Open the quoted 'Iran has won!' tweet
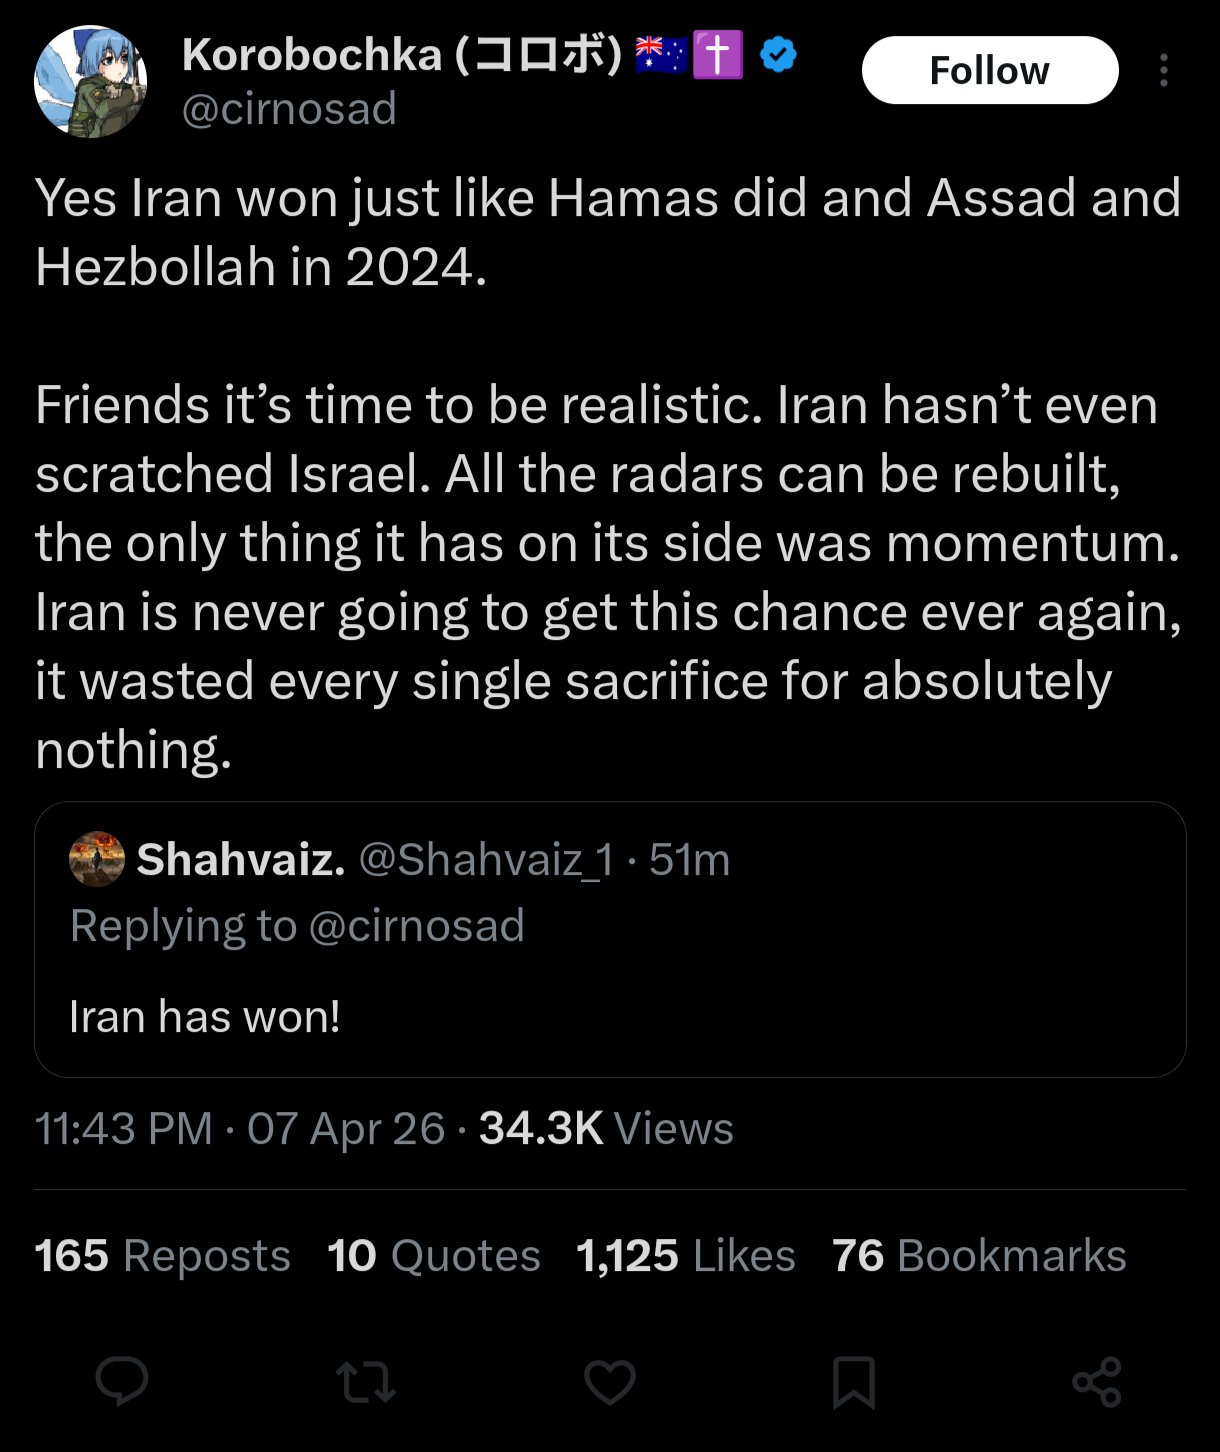The height and width of the screenshot is (1452, 1220). point(610,939)
